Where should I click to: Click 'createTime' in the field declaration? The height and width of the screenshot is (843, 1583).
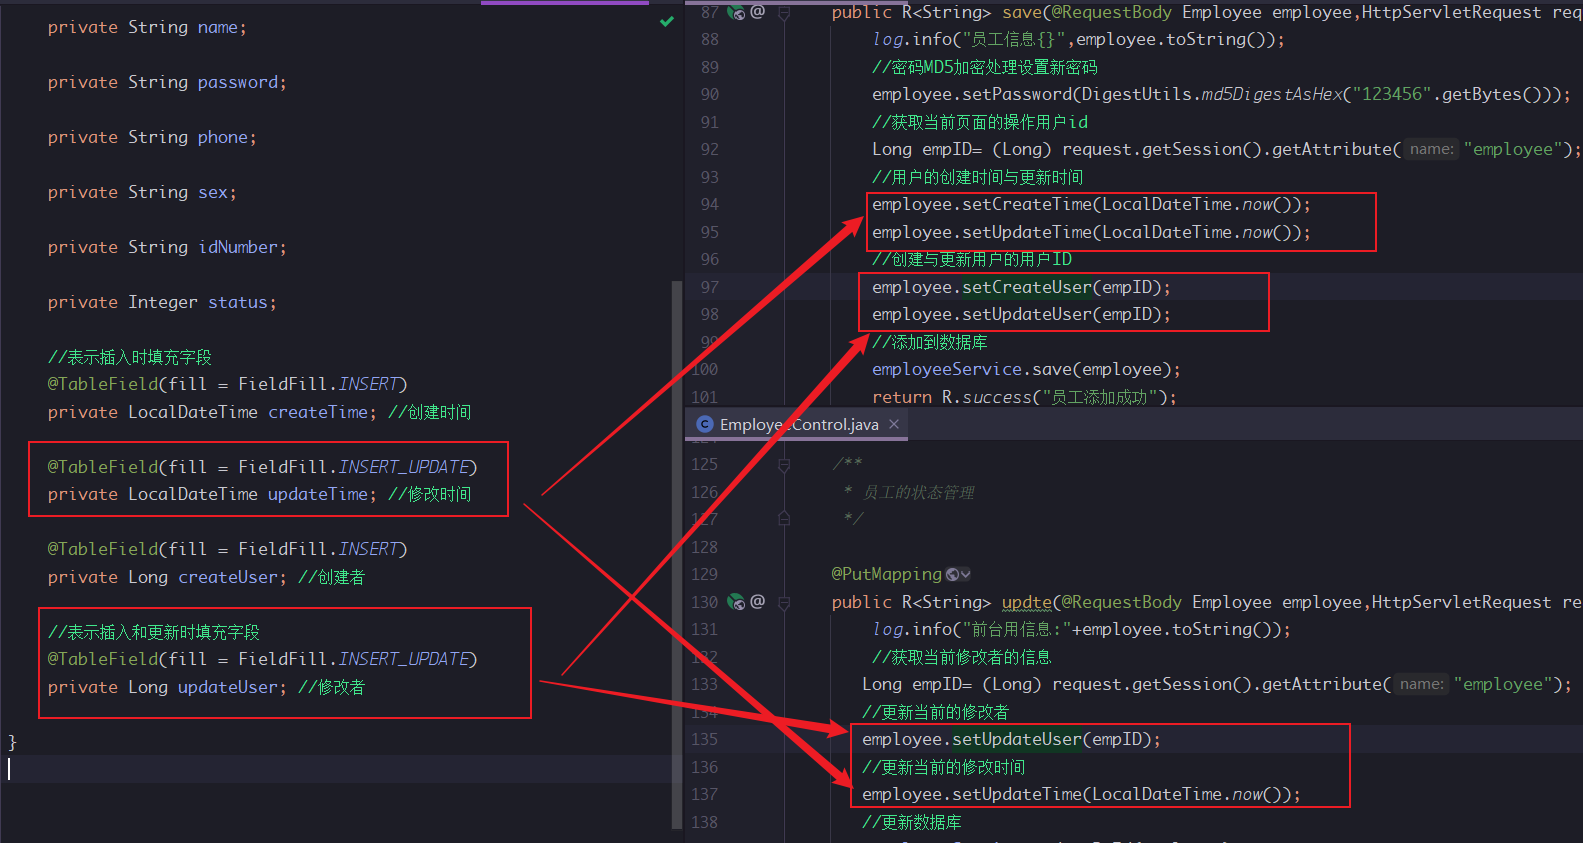click(x=318, y=412)
